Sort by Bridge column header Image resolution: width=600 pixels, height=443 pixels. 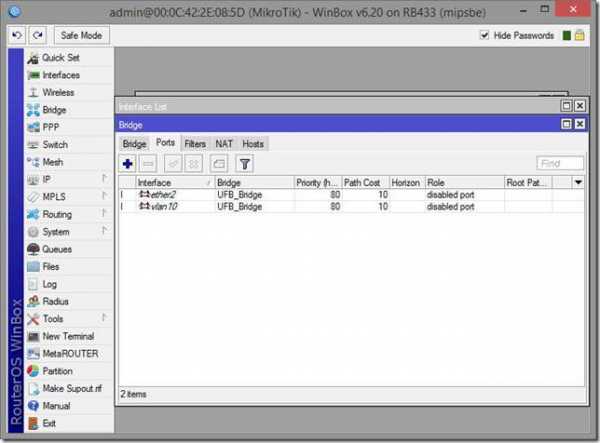click(254, 183)
